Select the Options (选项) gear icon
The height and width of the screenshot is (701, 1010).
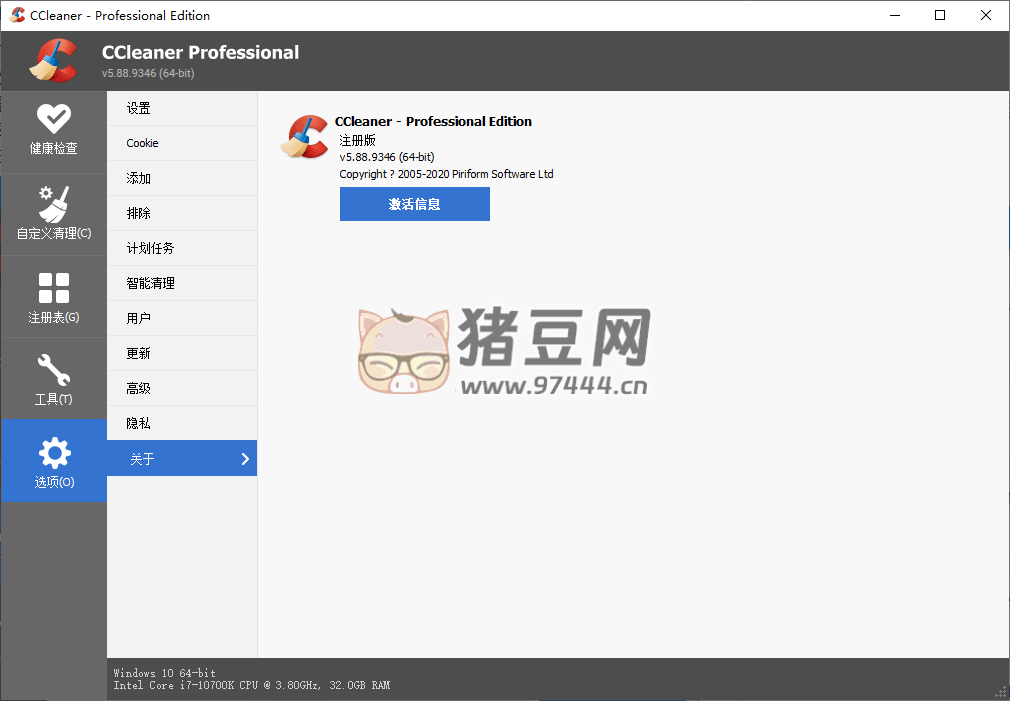[x=53, y=454]
